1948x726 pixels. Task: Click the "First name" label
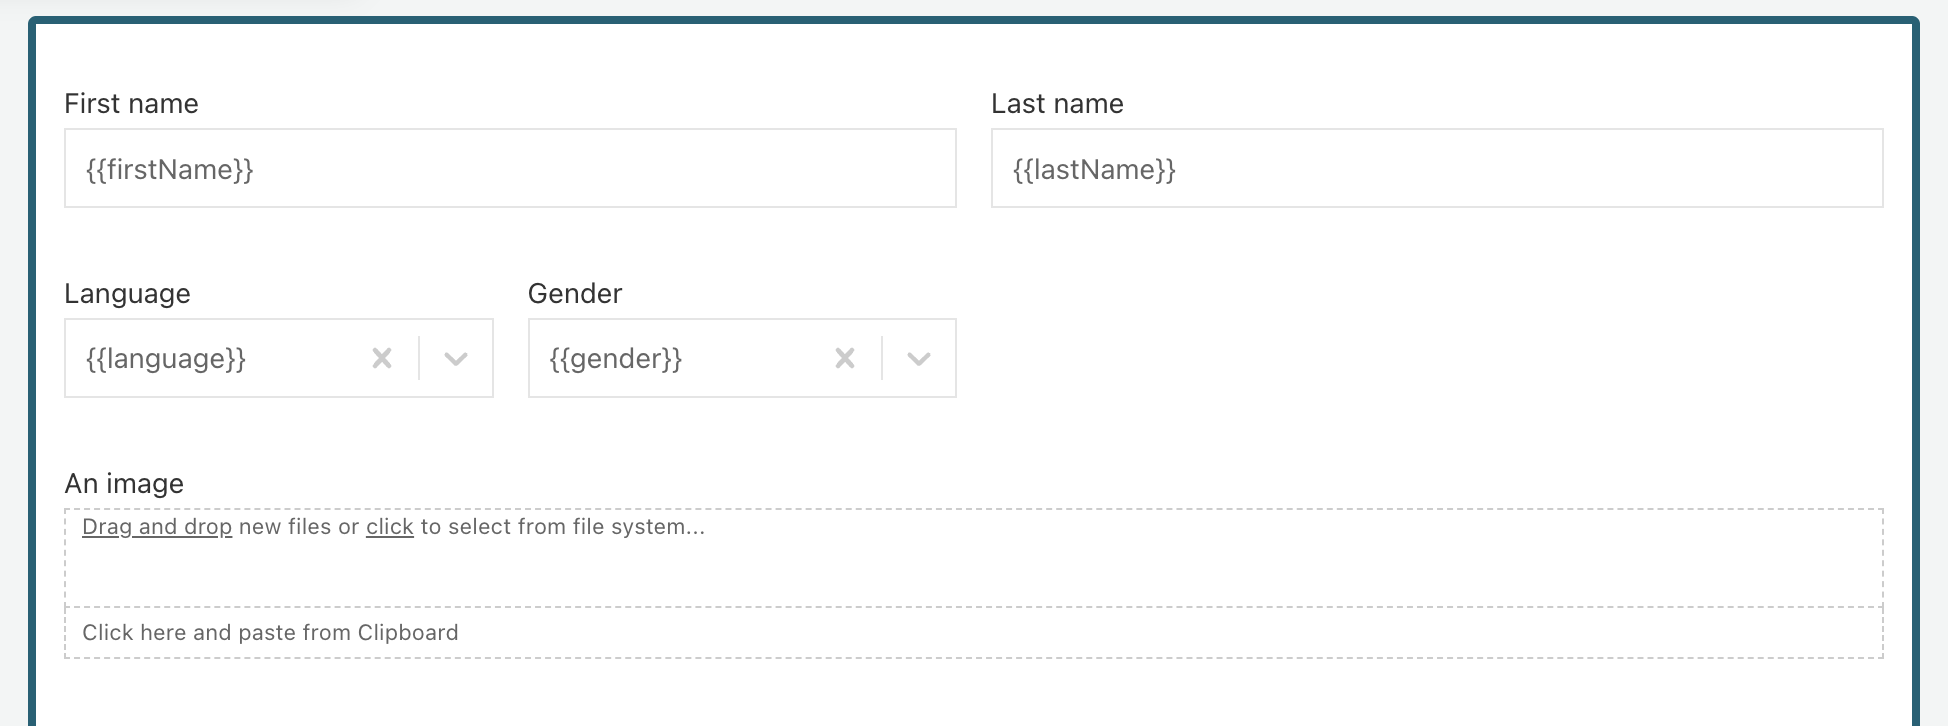tap(131, 104)
